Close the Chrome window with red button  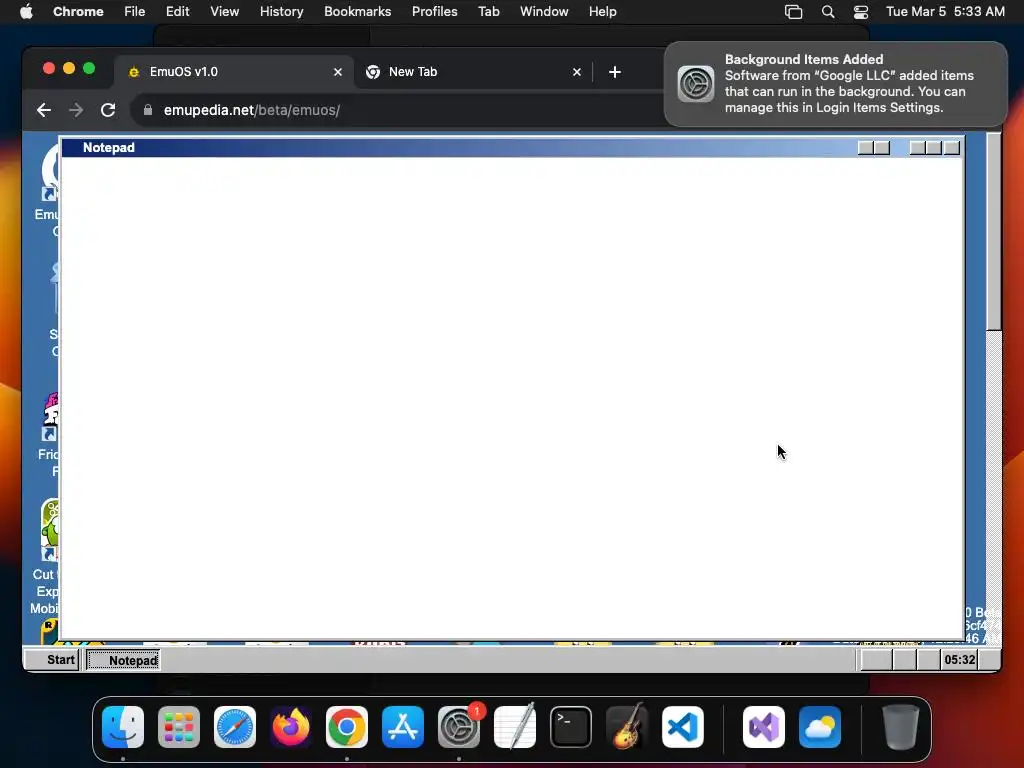[48, 69]
